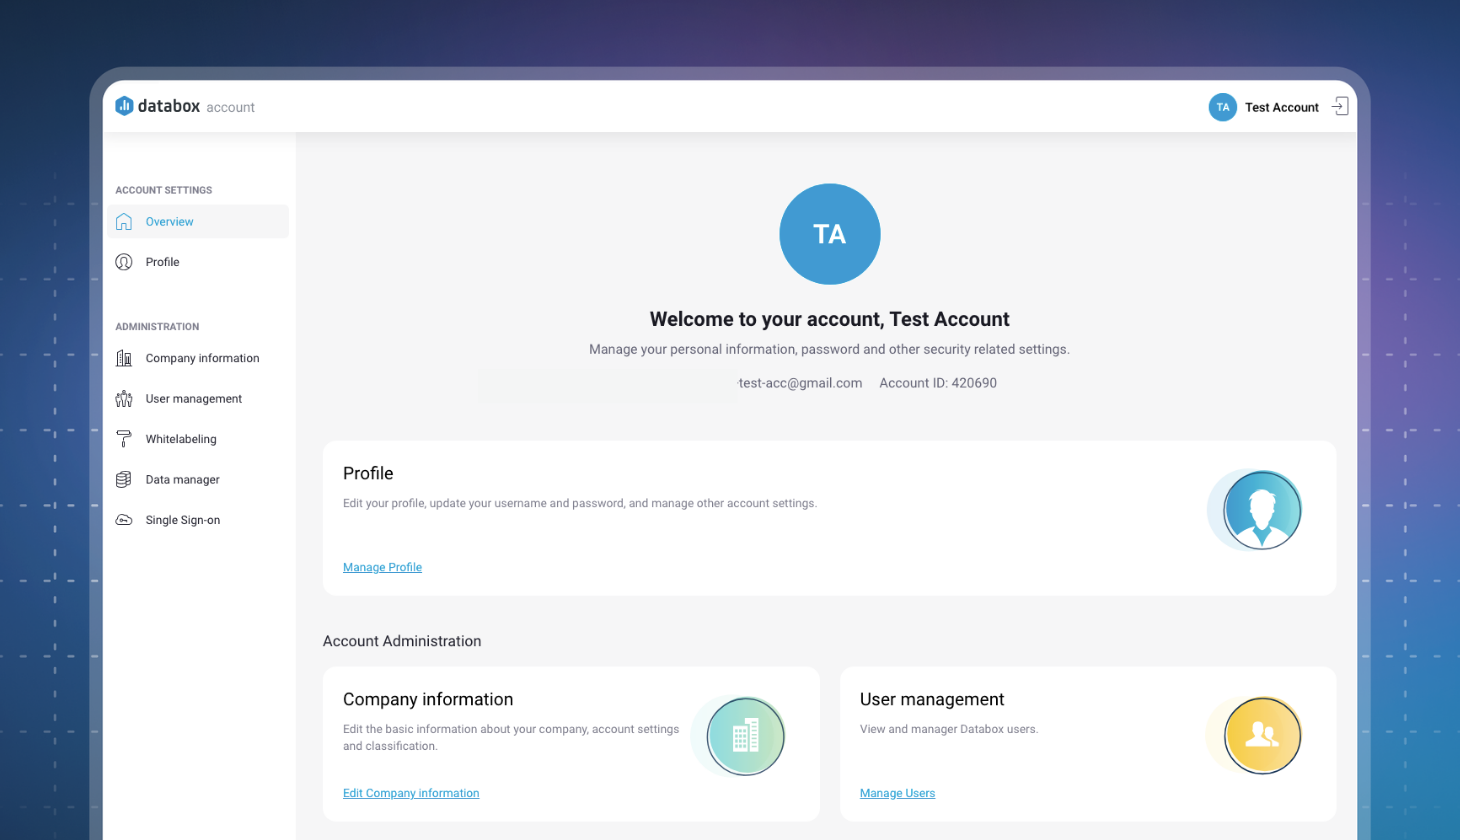Click the logout icon in top right corner
Screen dimensions: 1460x840
tap(1340, 105)
